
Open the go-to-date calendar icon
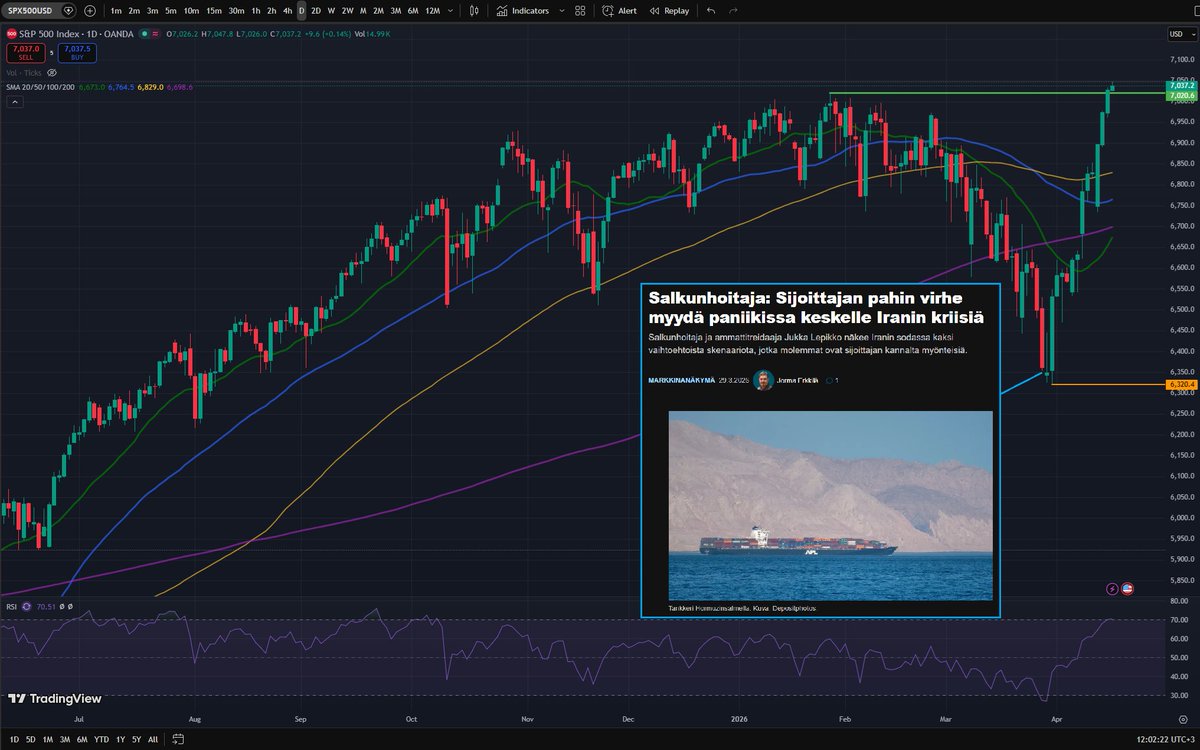[178, 739]
